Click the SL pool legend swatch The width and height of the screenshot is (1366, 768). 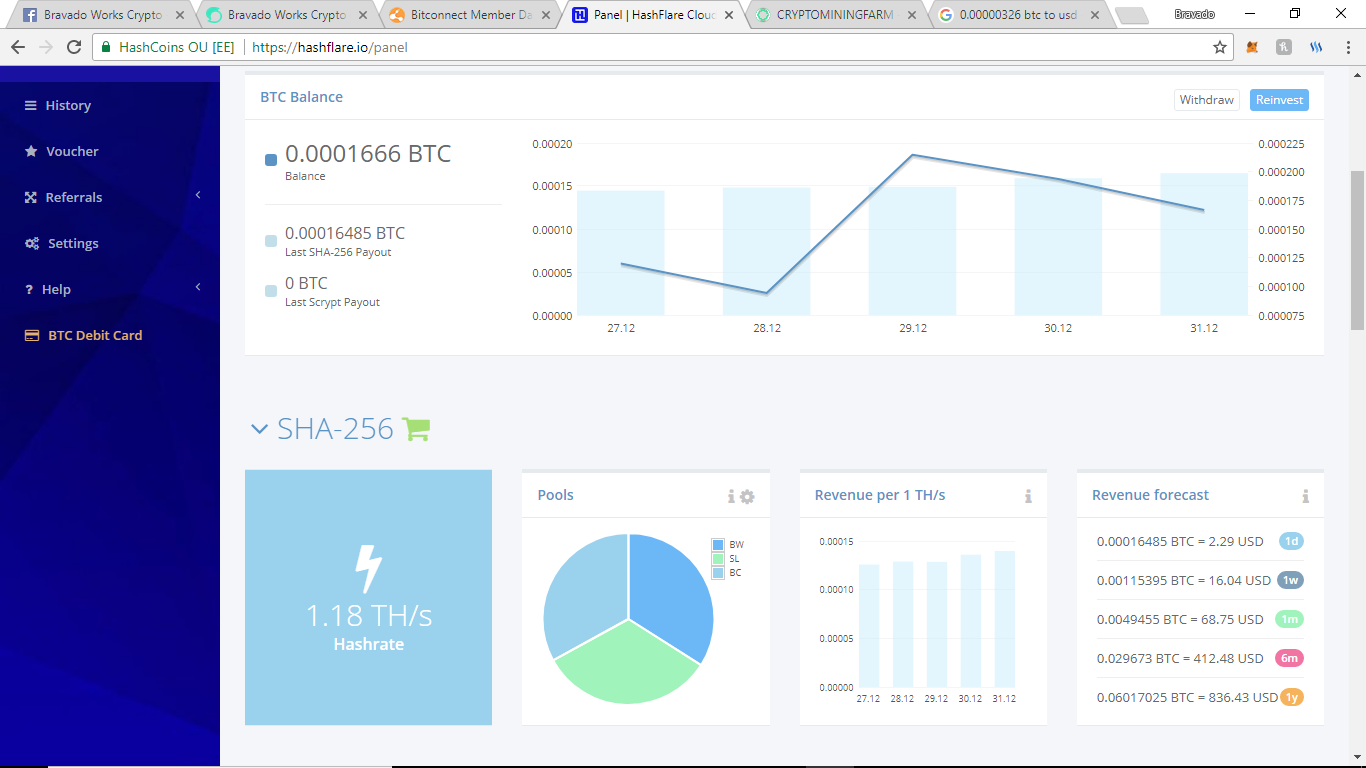pos(717,559)
